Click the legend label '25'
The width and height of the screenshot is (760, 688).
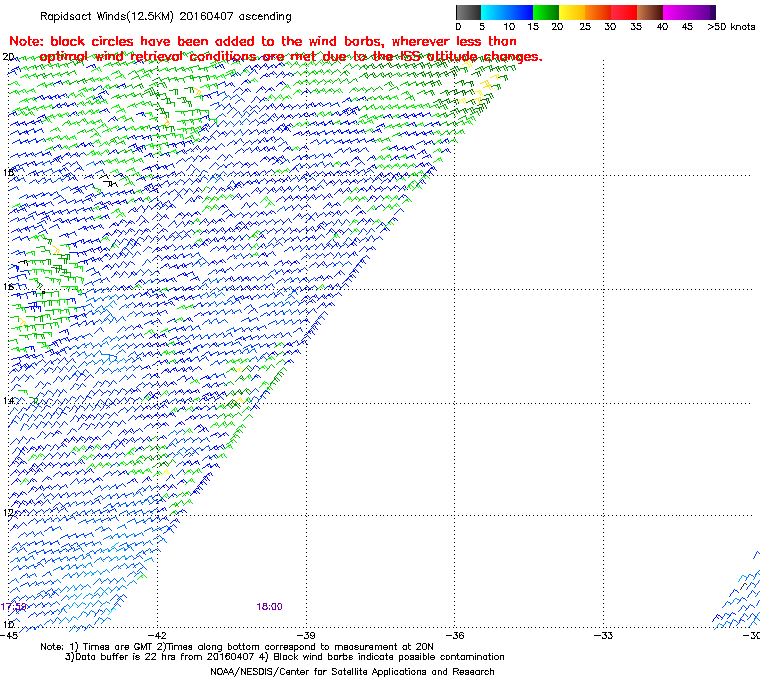coord(585,27)
